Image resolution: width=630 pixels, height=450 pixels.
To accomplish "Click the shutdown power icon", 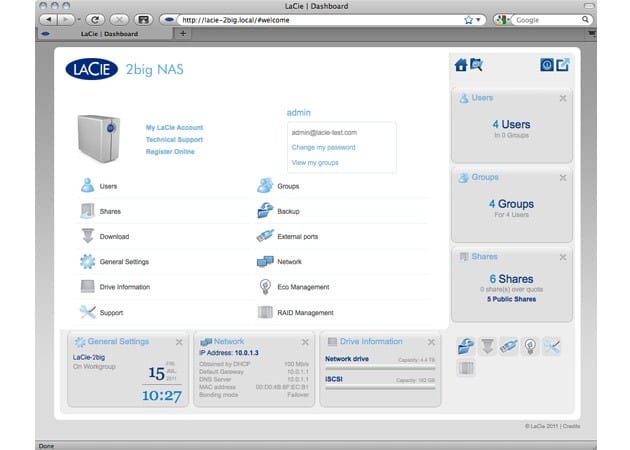I will click(x=546, y=65).
